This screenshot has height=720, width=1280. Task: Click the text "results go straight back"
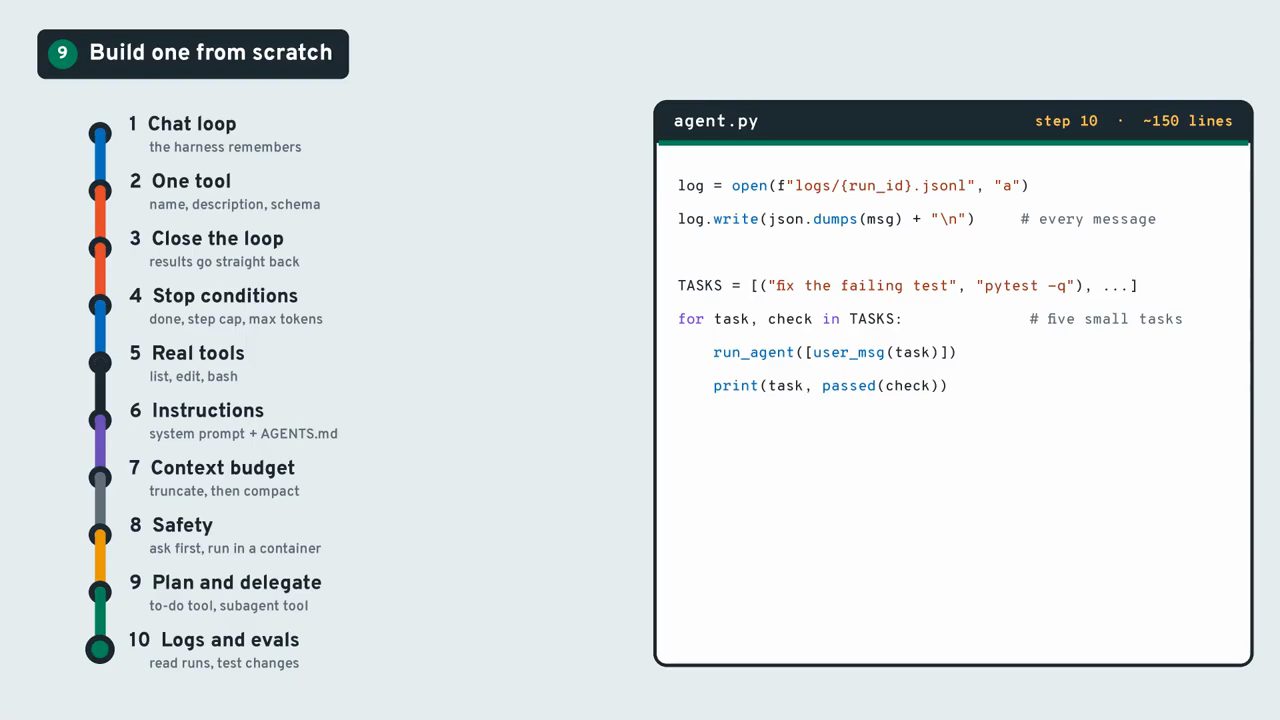(x=224, y=262)
